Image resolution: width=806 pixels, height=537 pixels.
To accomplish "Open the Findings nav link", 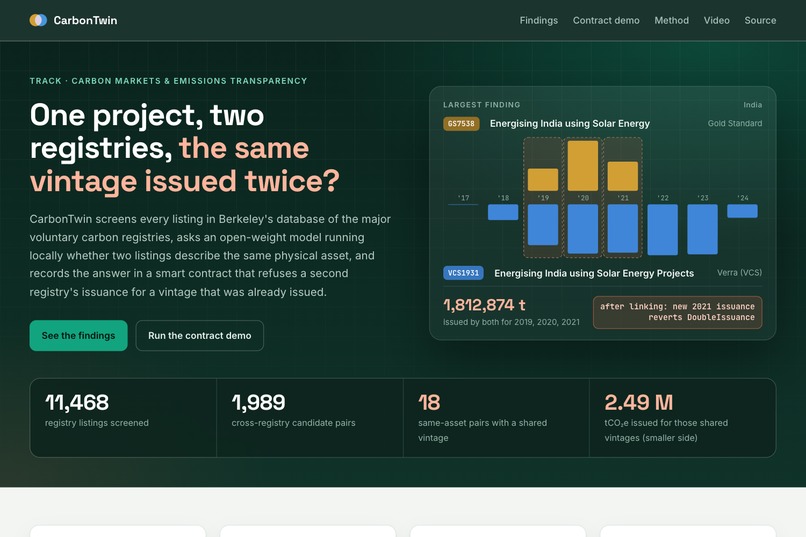I will click(538, 21).
